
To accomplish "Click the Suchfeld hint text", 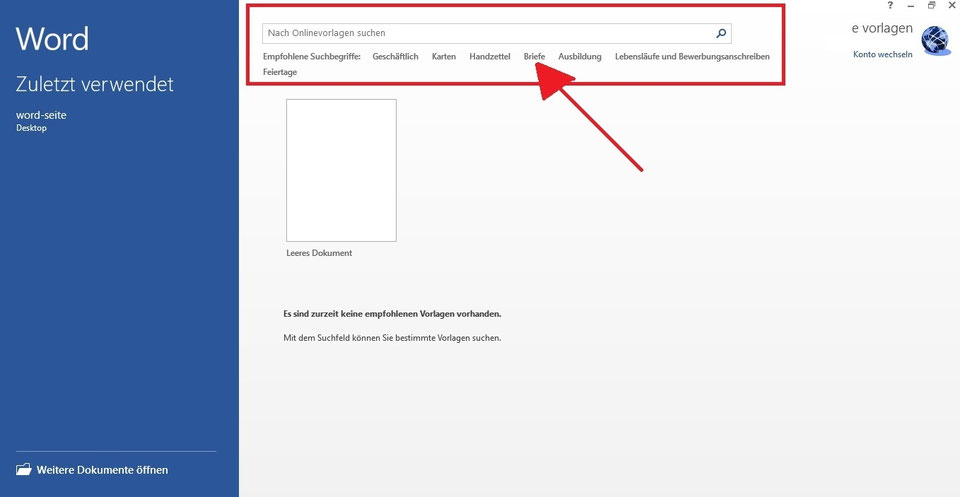I will [x=392, y=338].
